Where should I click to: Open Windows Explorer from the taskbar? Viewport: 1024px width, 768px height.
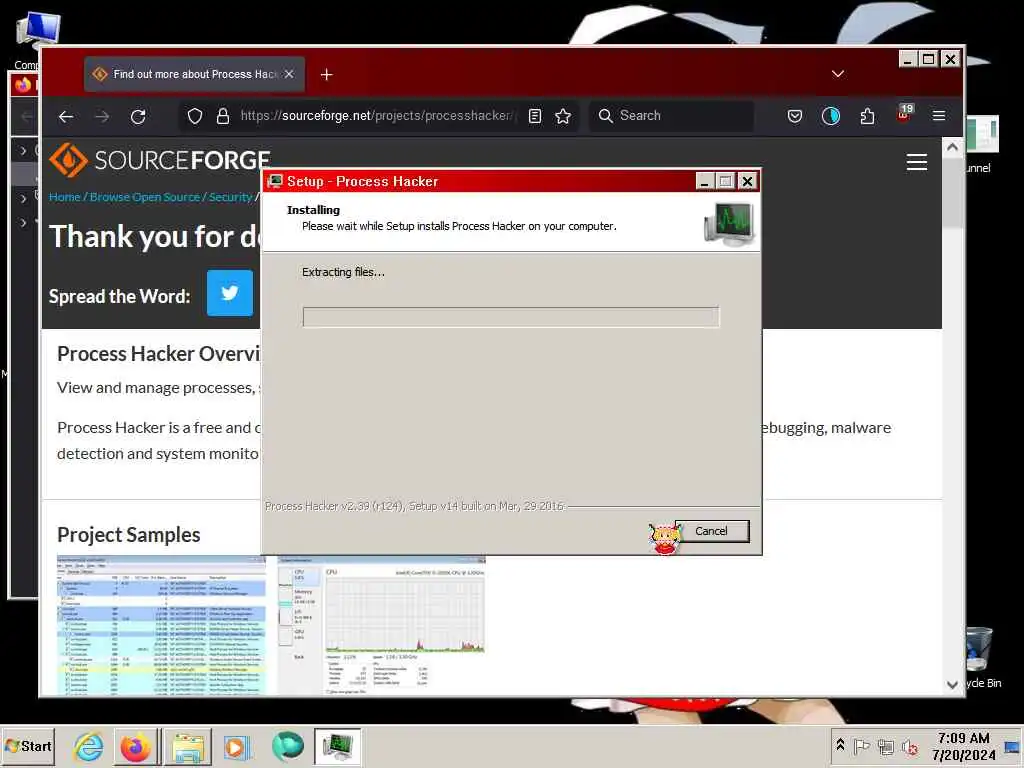(188, 746)
